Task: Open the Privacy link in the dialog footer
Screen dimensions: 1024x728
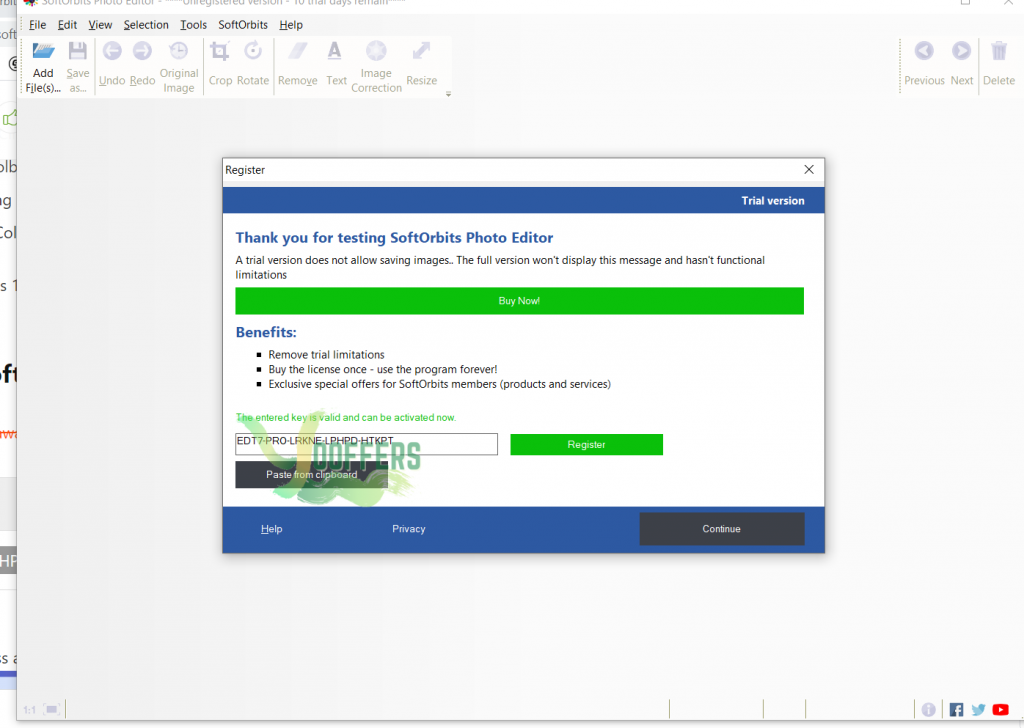Action: [x=409, y=529]
